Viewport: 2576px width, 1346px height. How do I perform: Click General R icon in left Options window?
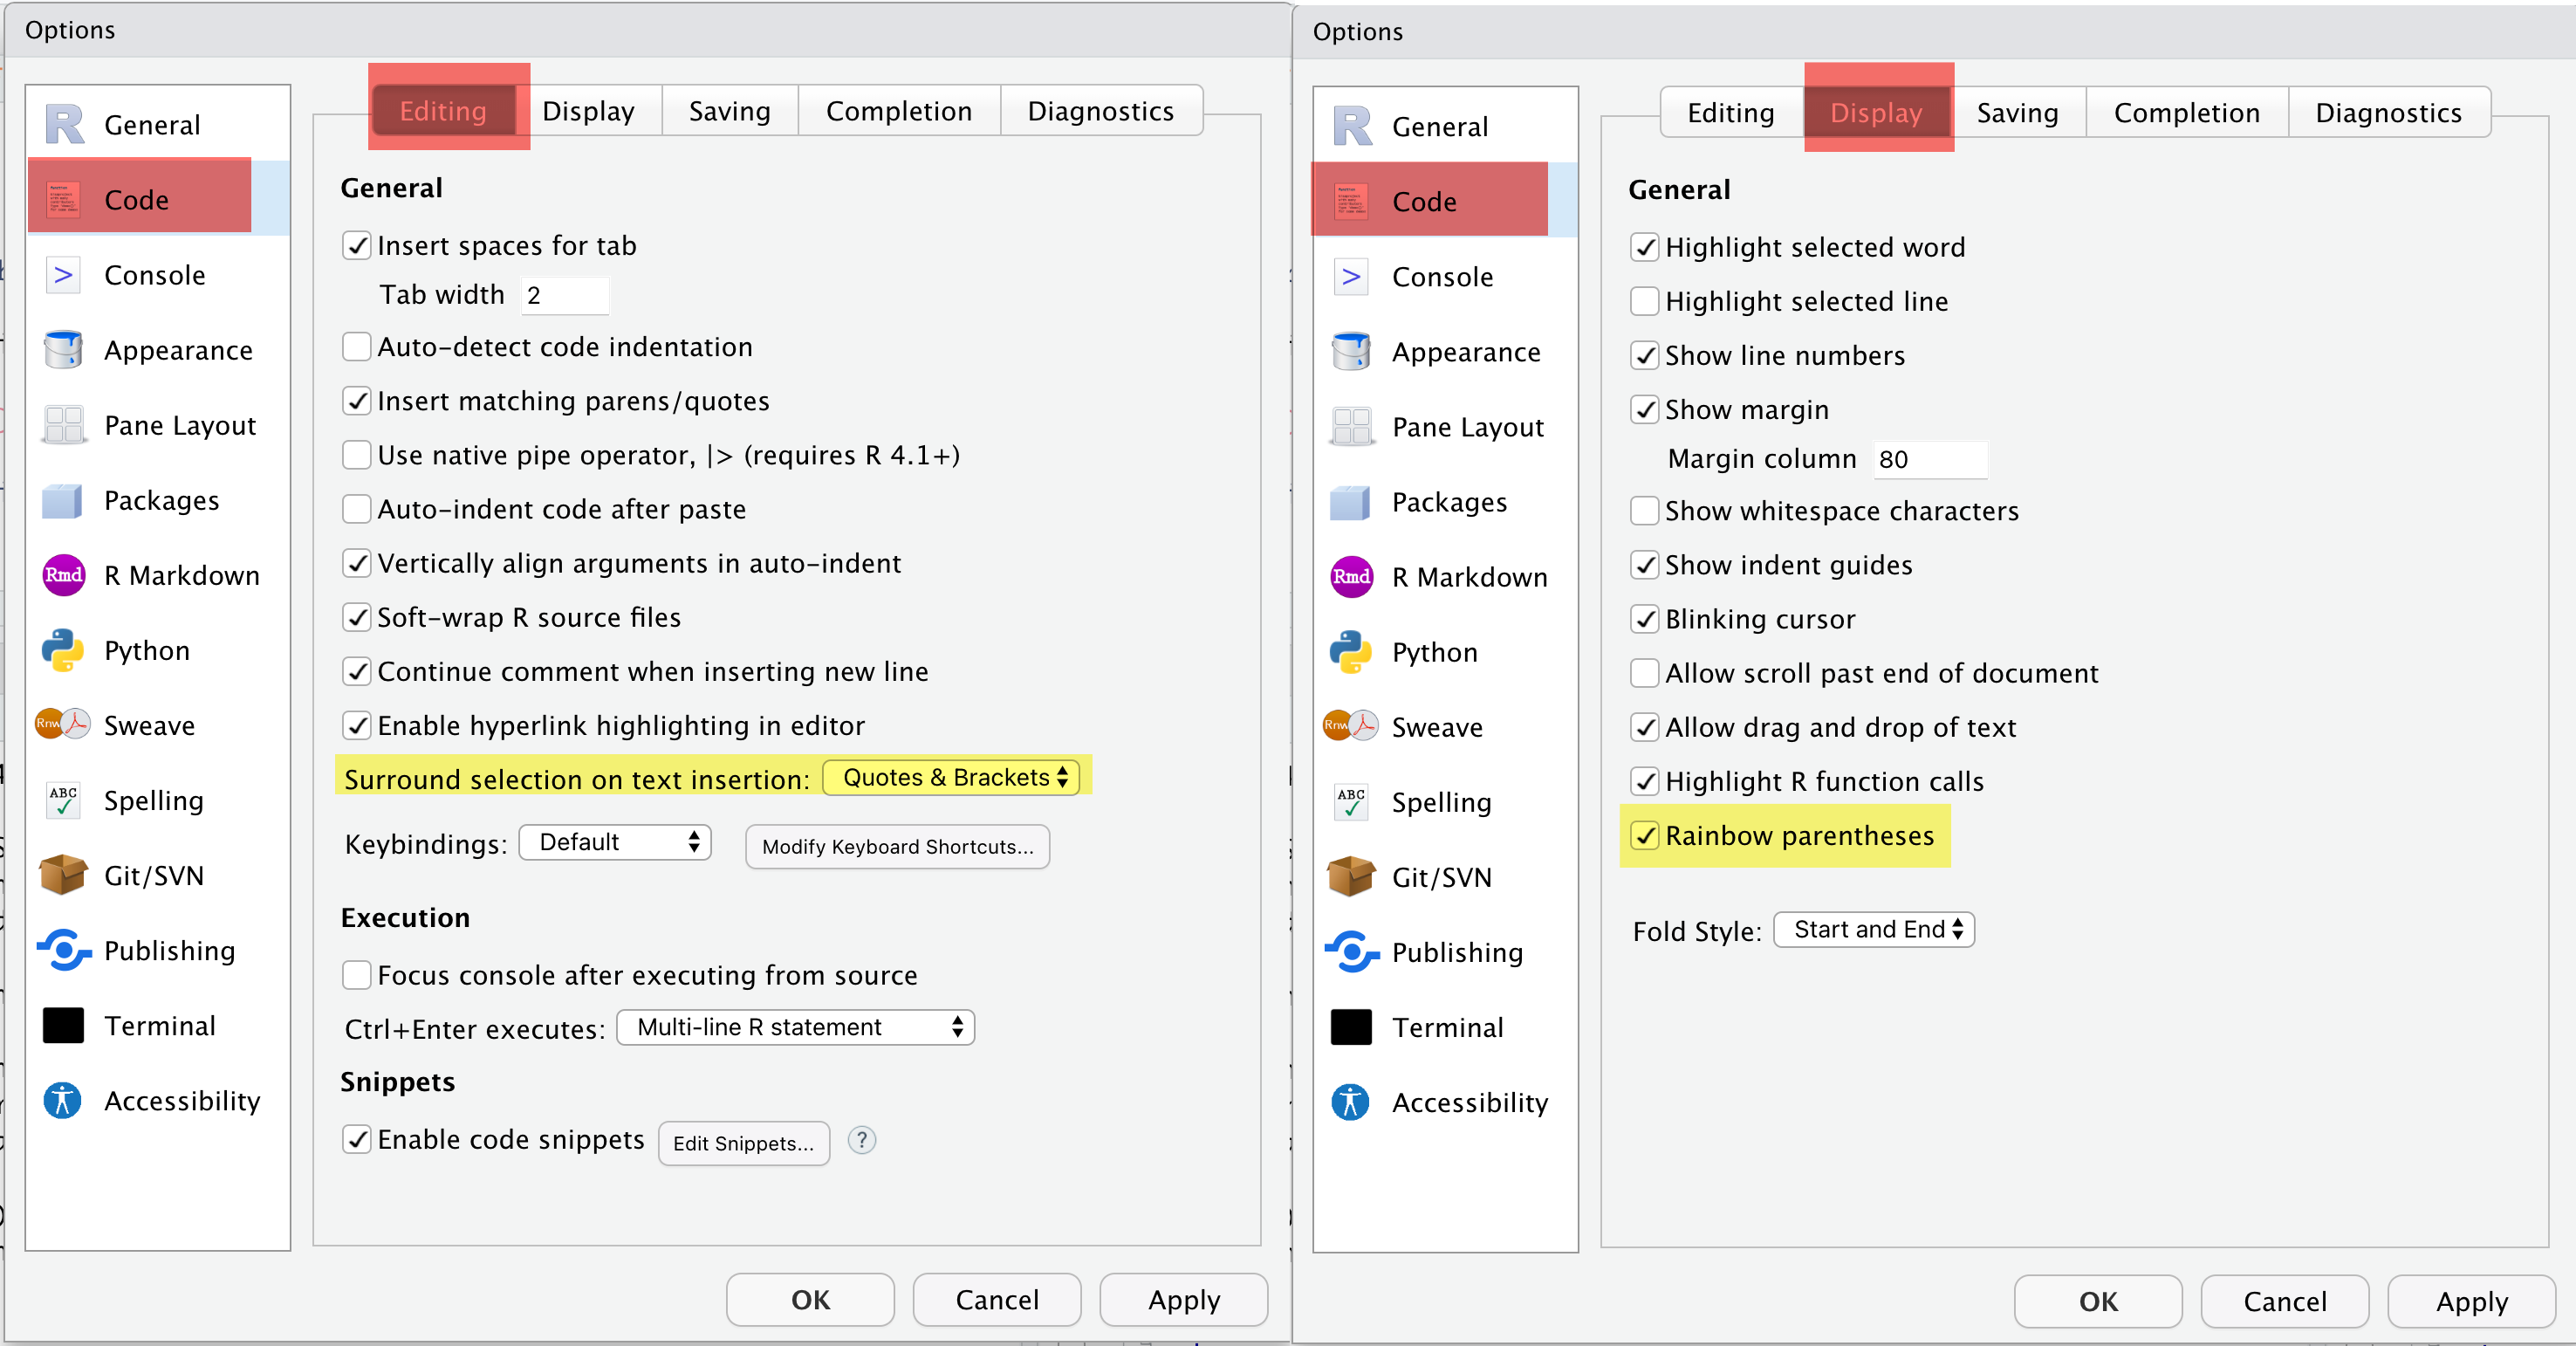(x=64, y=125)
